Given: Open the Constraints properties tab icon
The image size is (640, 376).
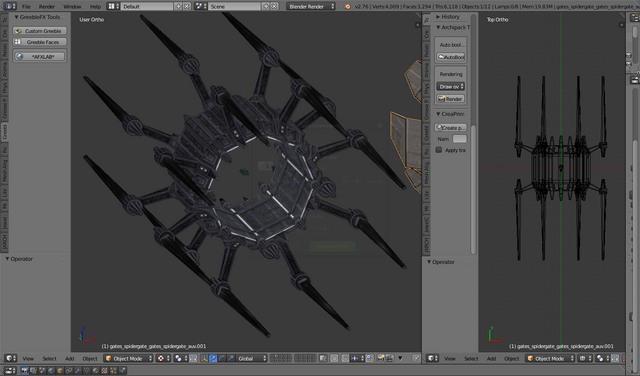Looking at the screenshot, I should point(69,371).
